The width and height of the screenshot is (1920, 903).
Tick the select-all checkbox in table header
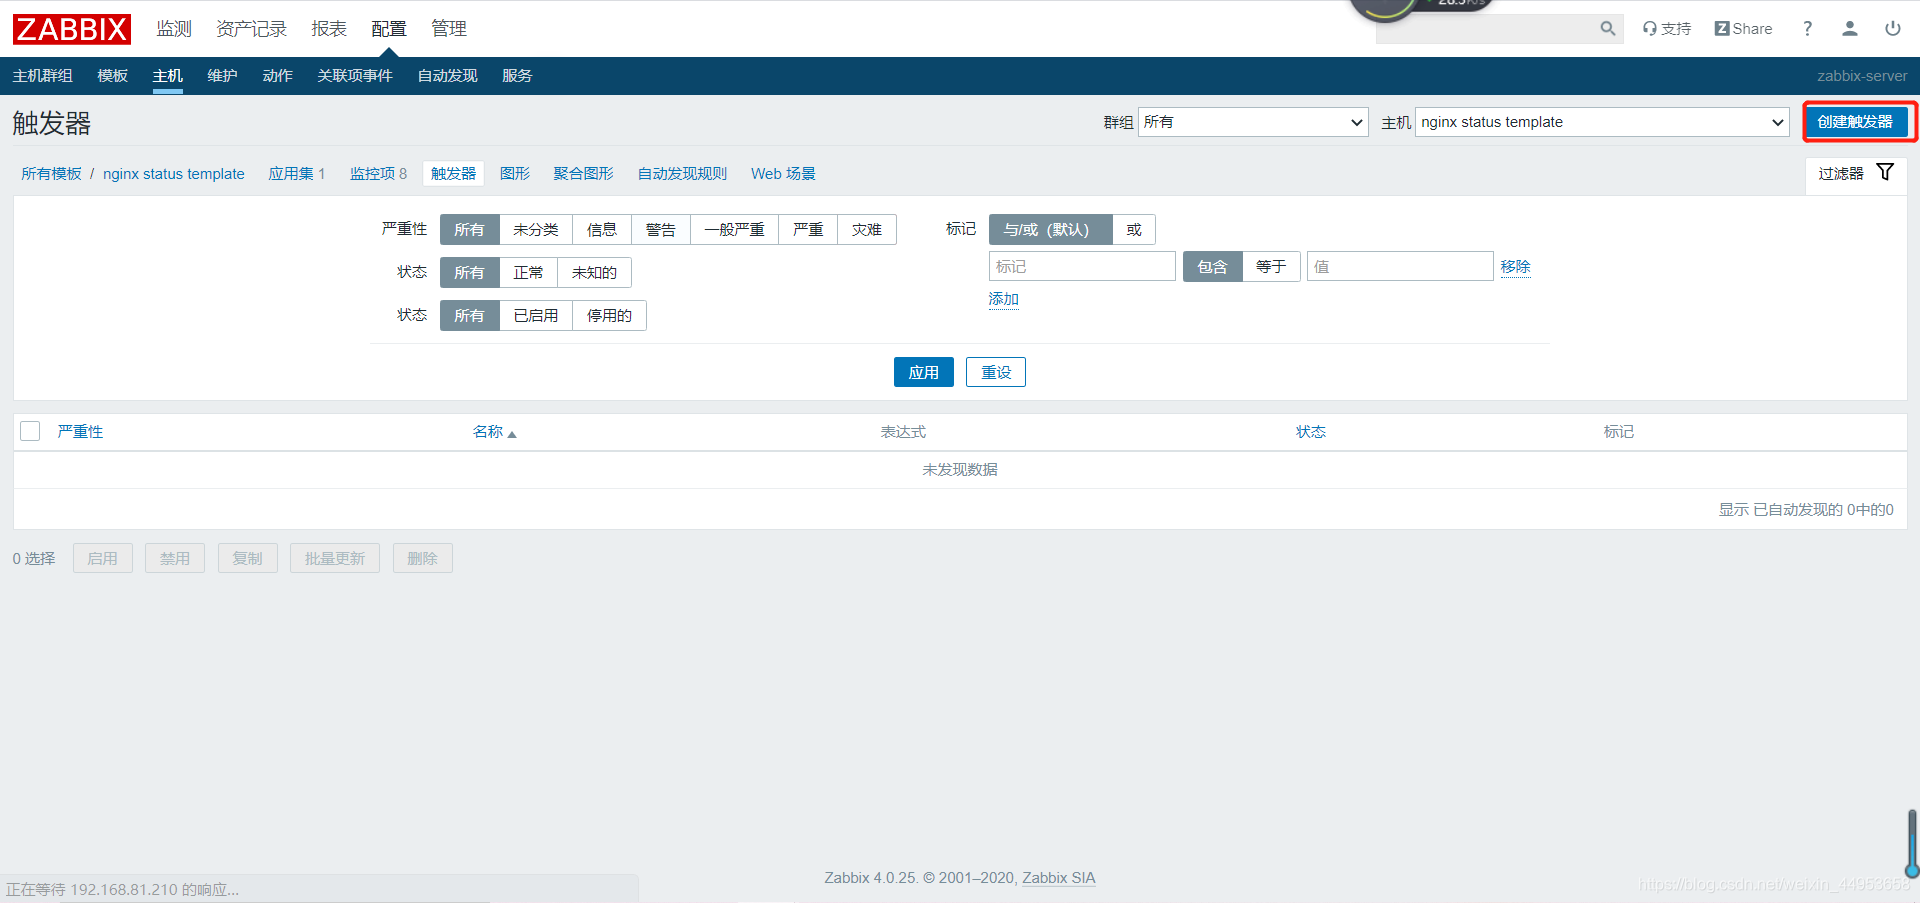click(x=30, y=431)
